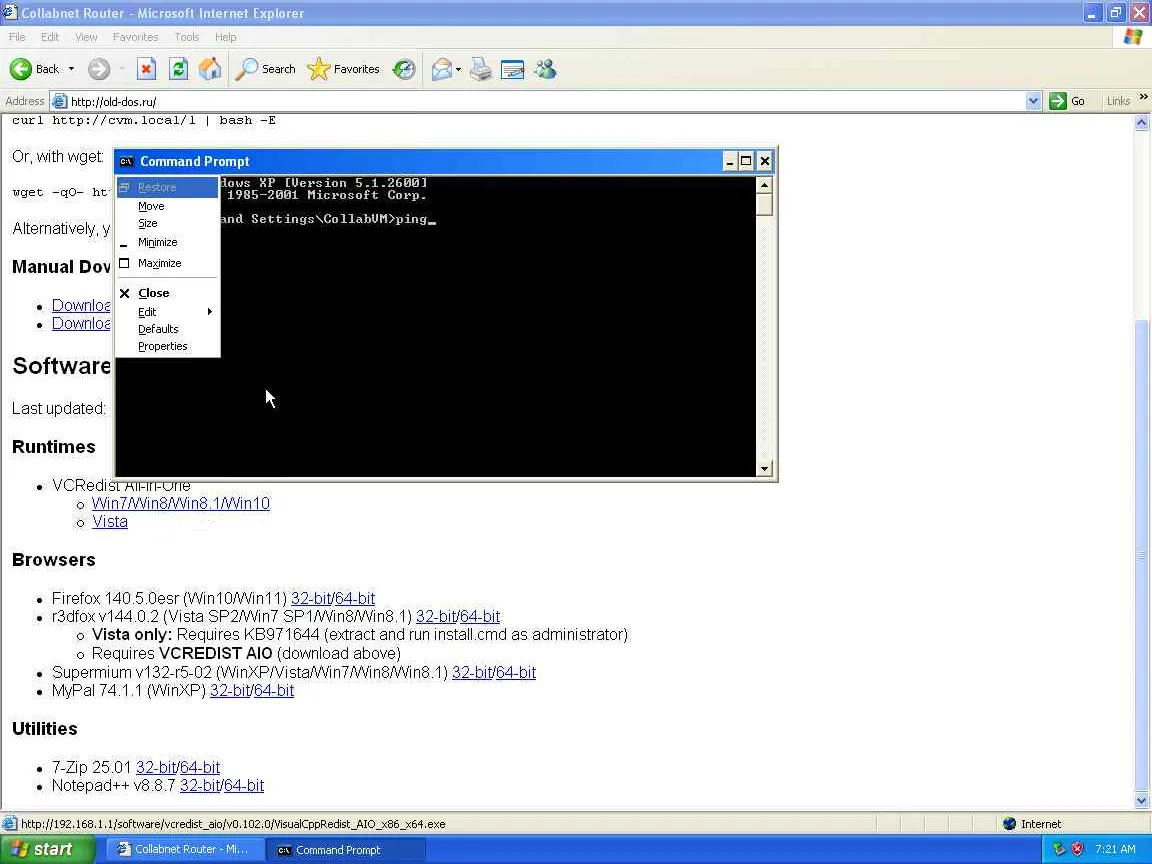Open the Win7/Win8/Win8.1/Win10 VCRedist link
The image size is (1152, 864).
(x=181, y=503)
